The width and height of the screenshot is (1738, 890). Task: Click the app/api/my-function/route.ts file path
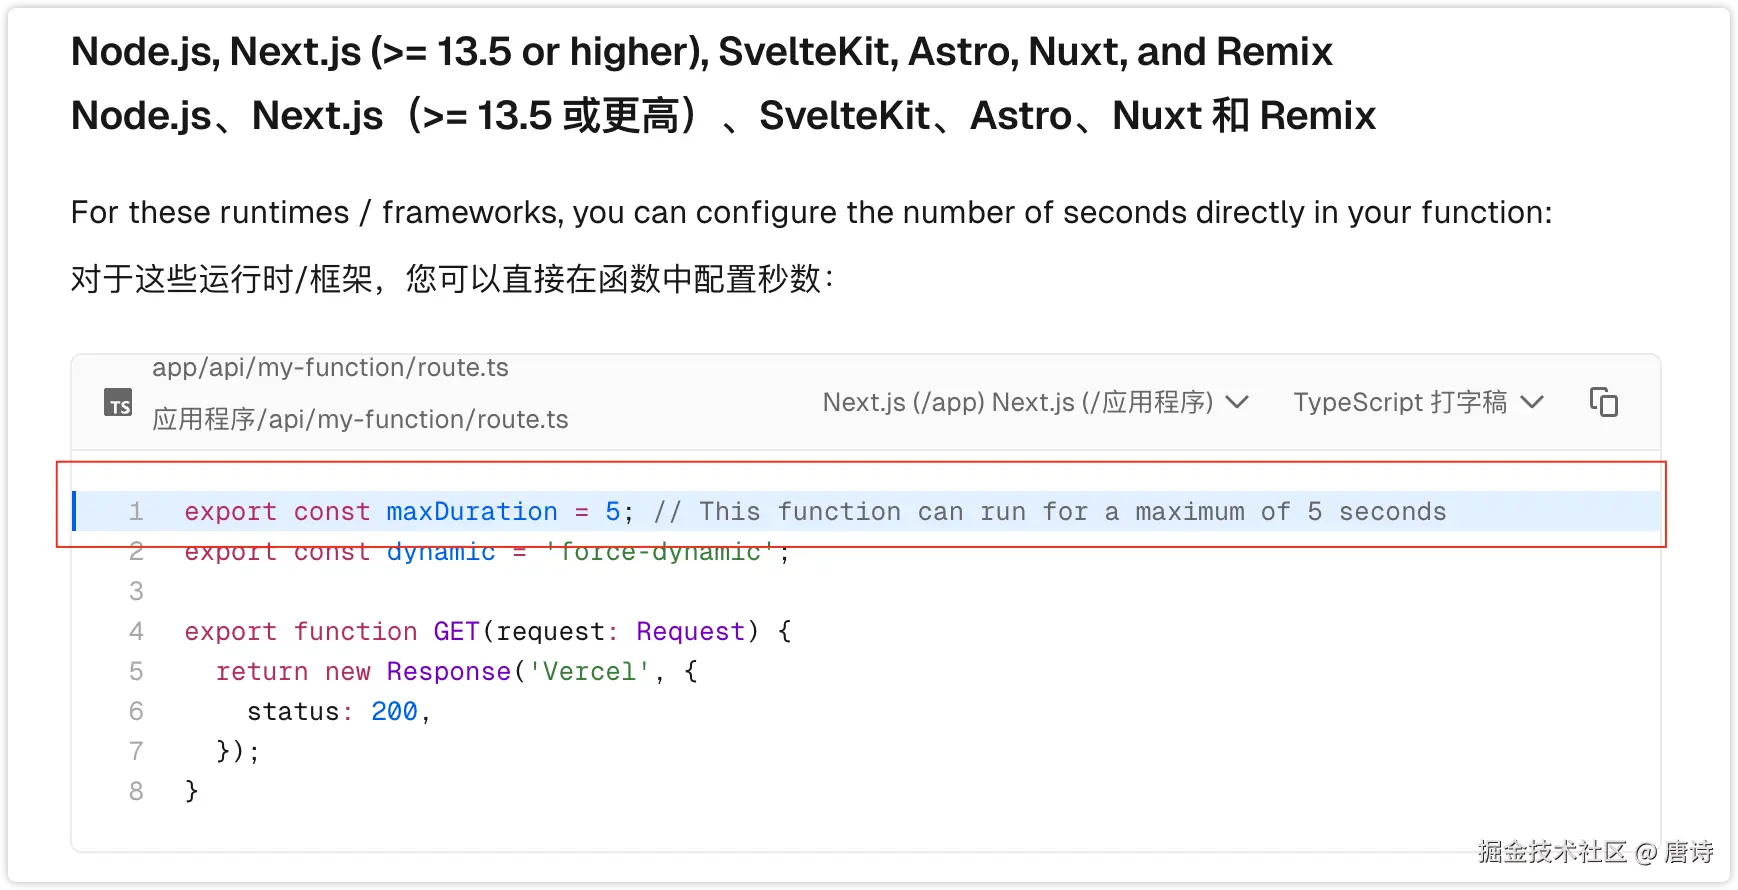(330, 368)
